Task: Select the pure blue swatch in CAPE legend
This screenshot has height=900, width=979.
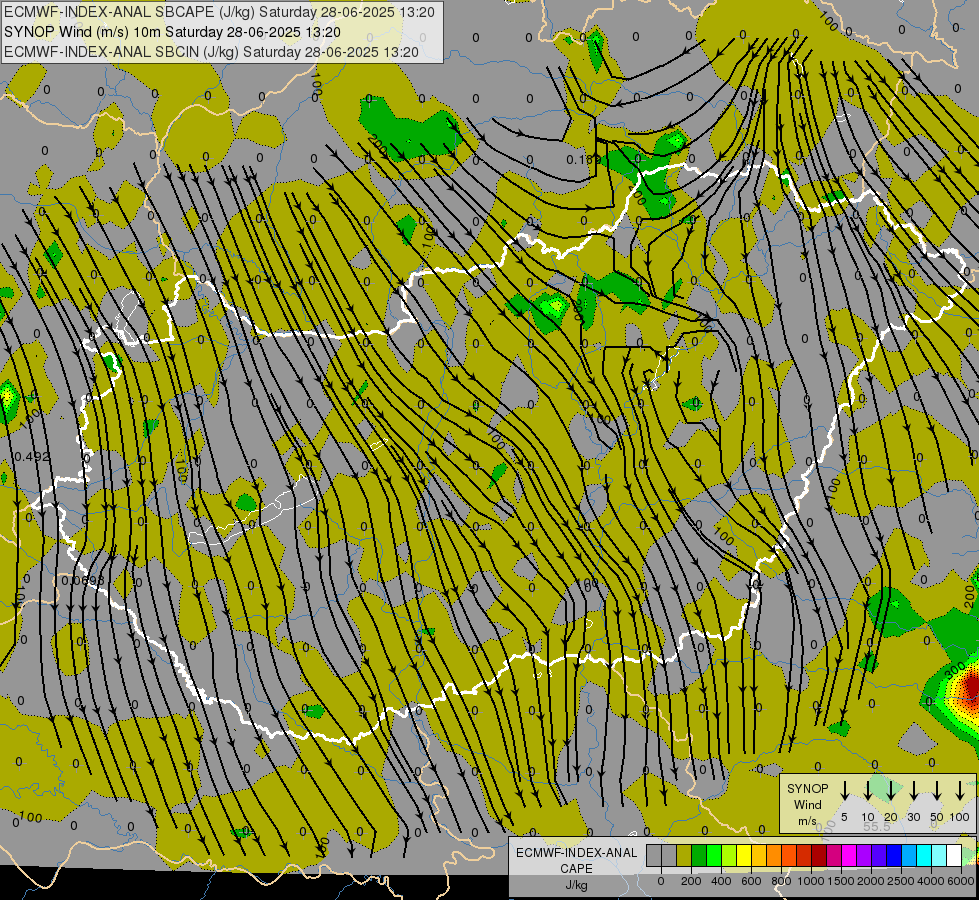Action: (x=894, y=856)
